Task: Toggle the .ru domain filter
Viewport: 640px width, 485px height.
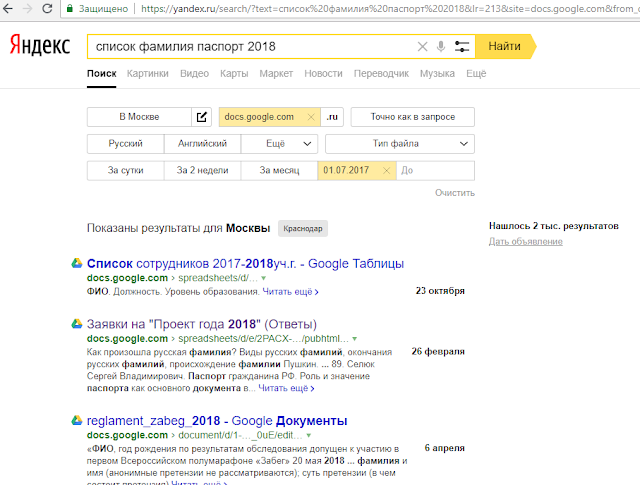Action: pos(332,117)
